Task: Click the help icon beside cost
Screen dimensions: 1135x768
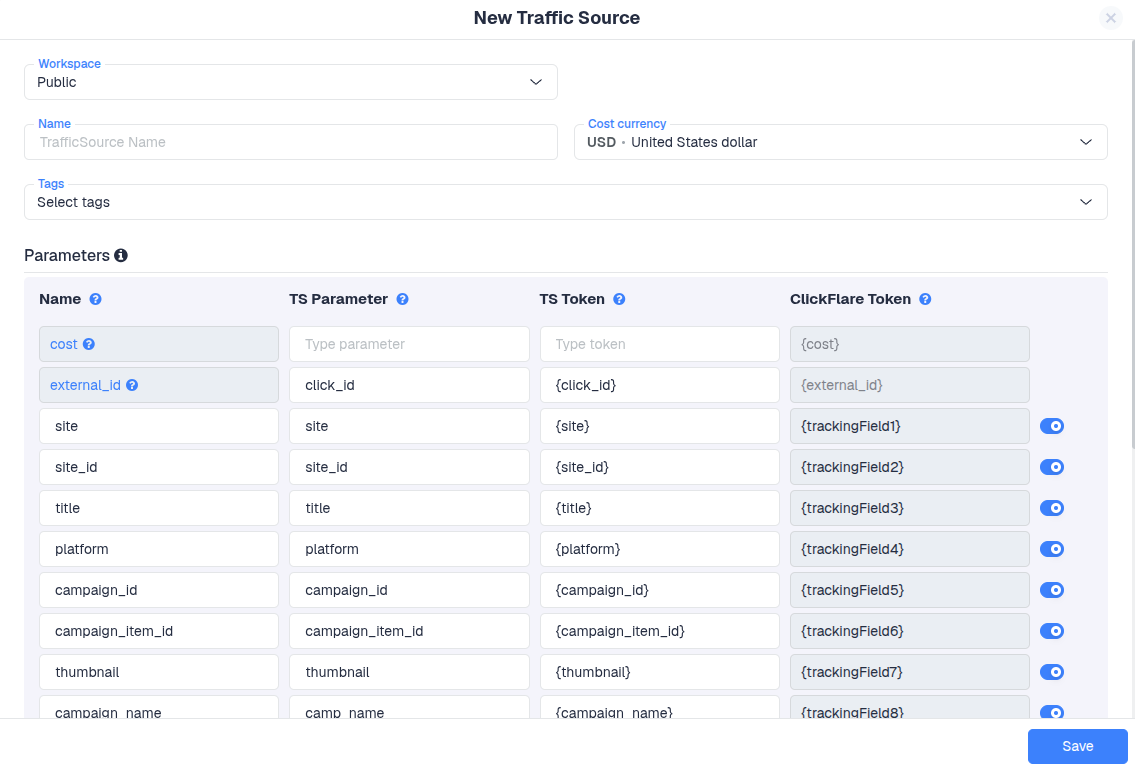Action: pyautogui.click(x=88, y=344)
